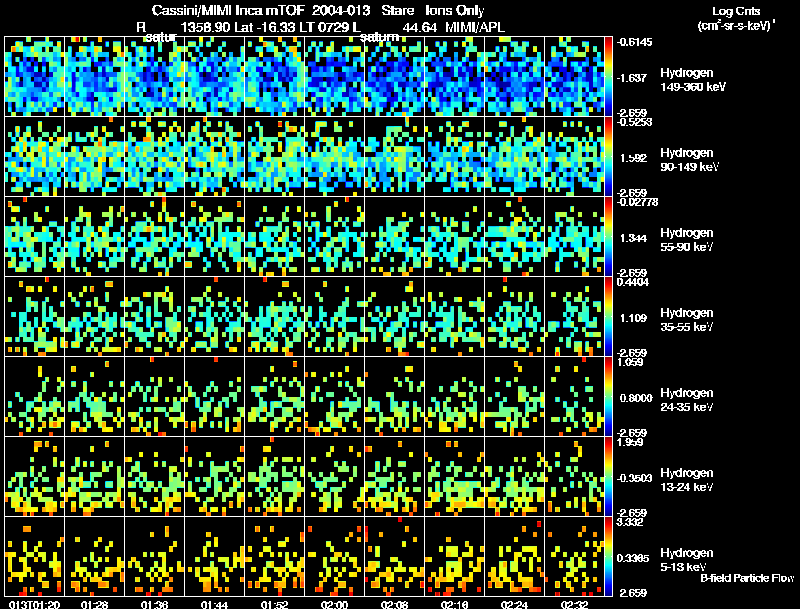Click the 'MIMI/APL' header text

pos(474,28)
